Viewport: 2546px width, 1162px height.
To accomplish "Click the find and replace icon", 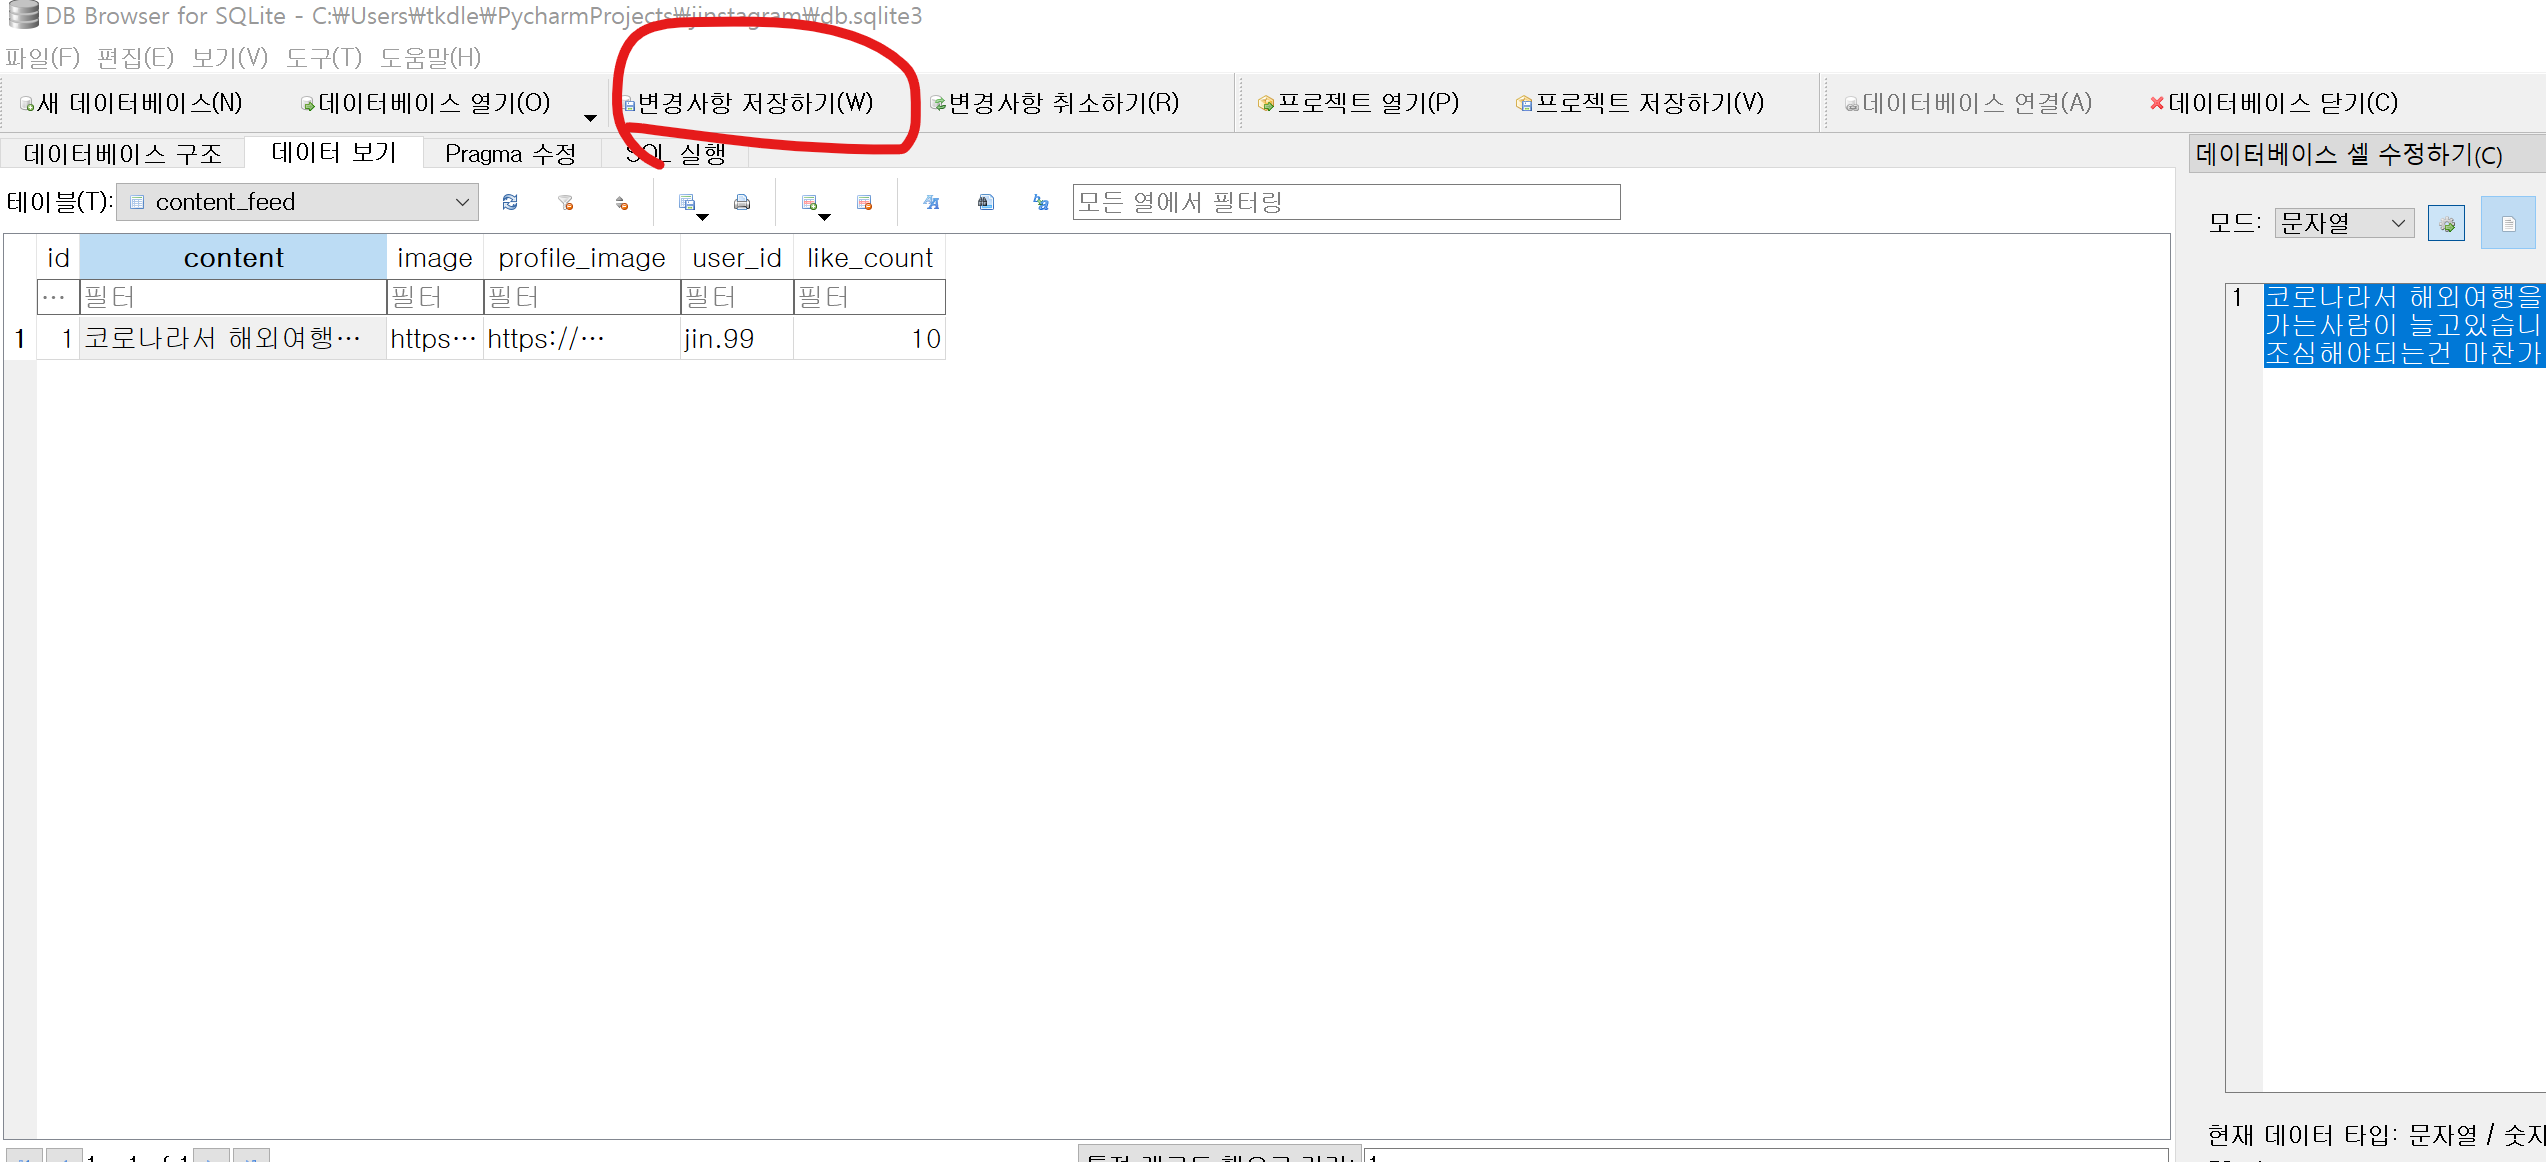I will coord(1041,203).
